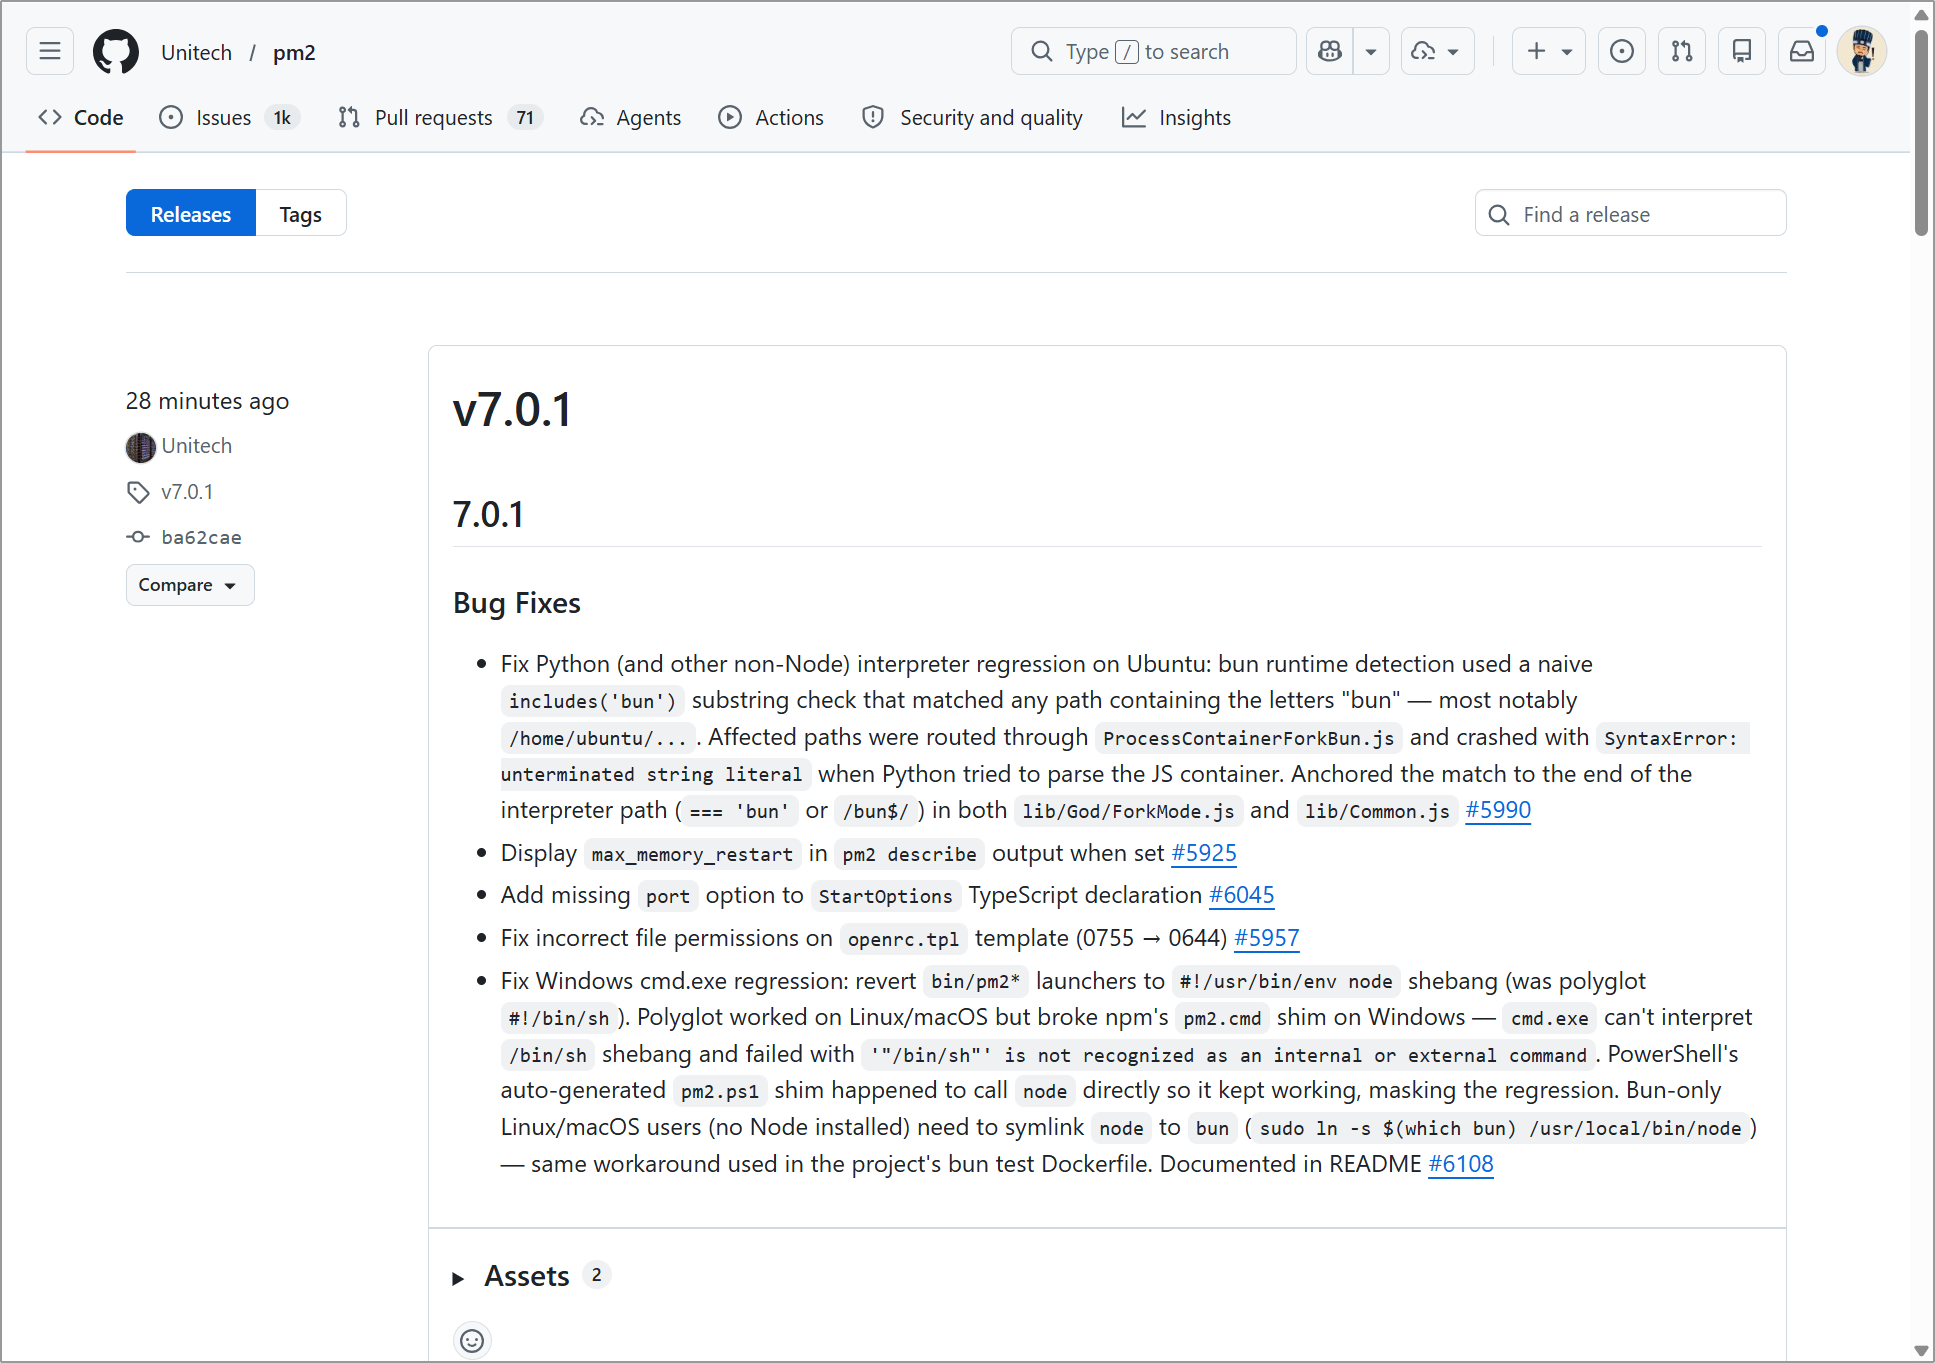Click the search magnifier icon in header
Screen dimensions: 1935x1363
tap(1042, 51)
